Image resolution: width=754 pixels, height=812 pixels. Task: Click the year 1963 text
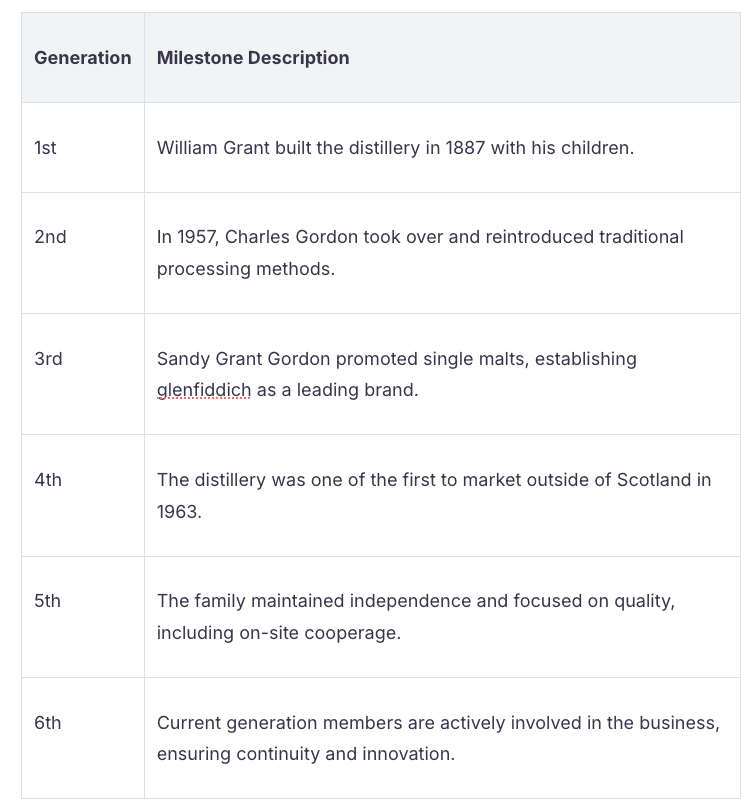(x=178, y=511)
